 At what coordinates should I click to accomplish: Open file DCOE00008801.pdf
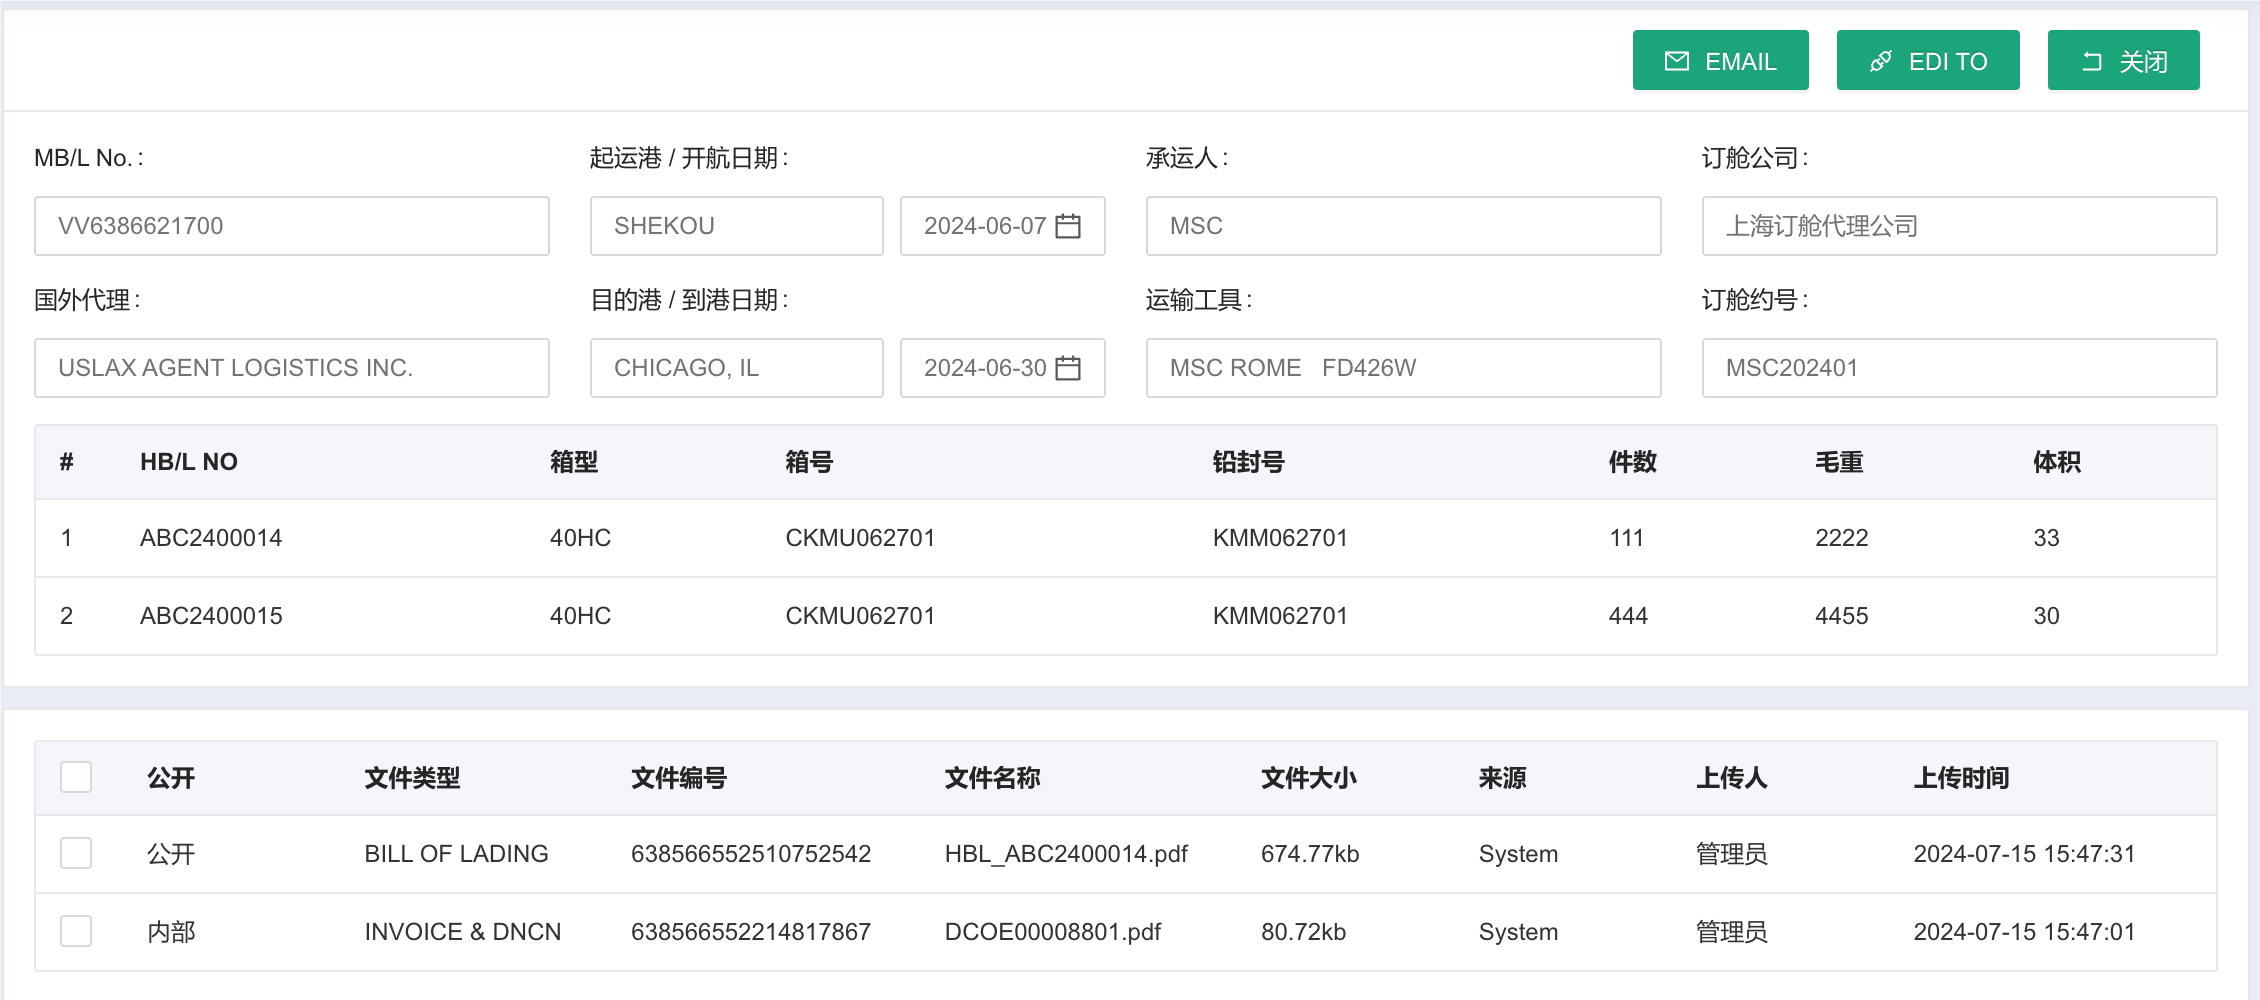point(1053,932)
